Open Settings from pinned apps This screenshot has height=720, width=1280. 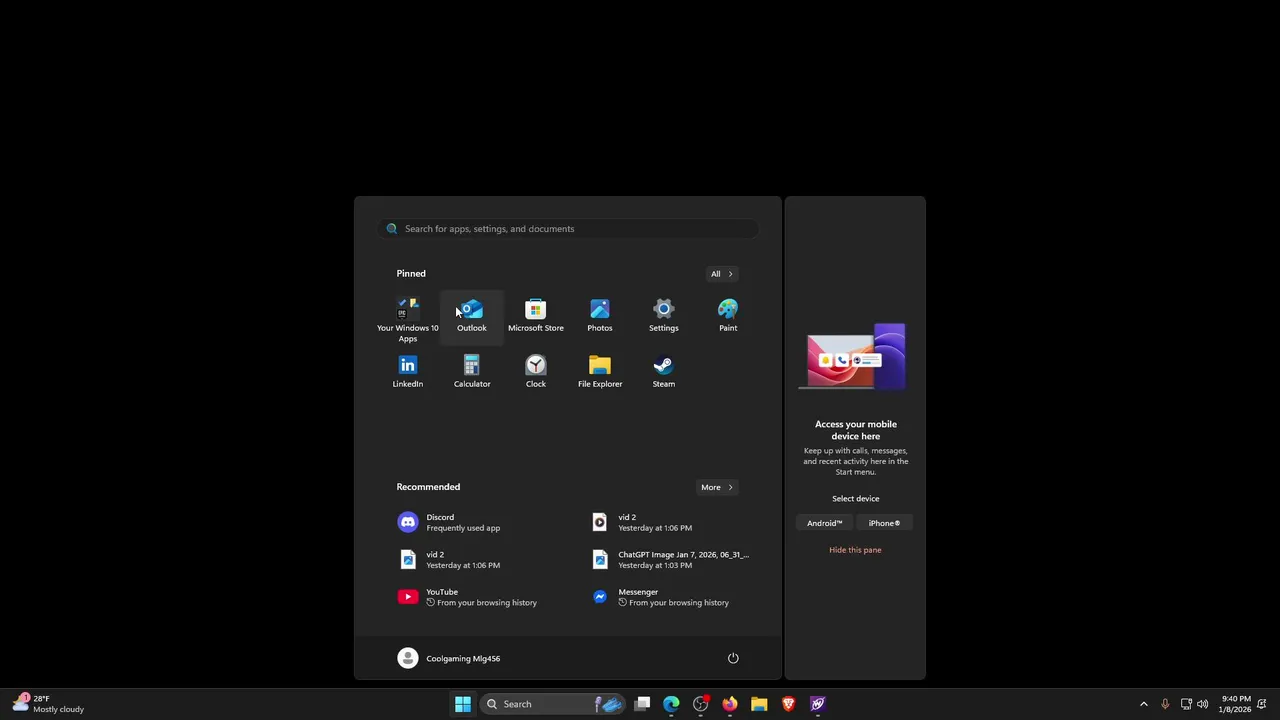[x=663, y=316]
